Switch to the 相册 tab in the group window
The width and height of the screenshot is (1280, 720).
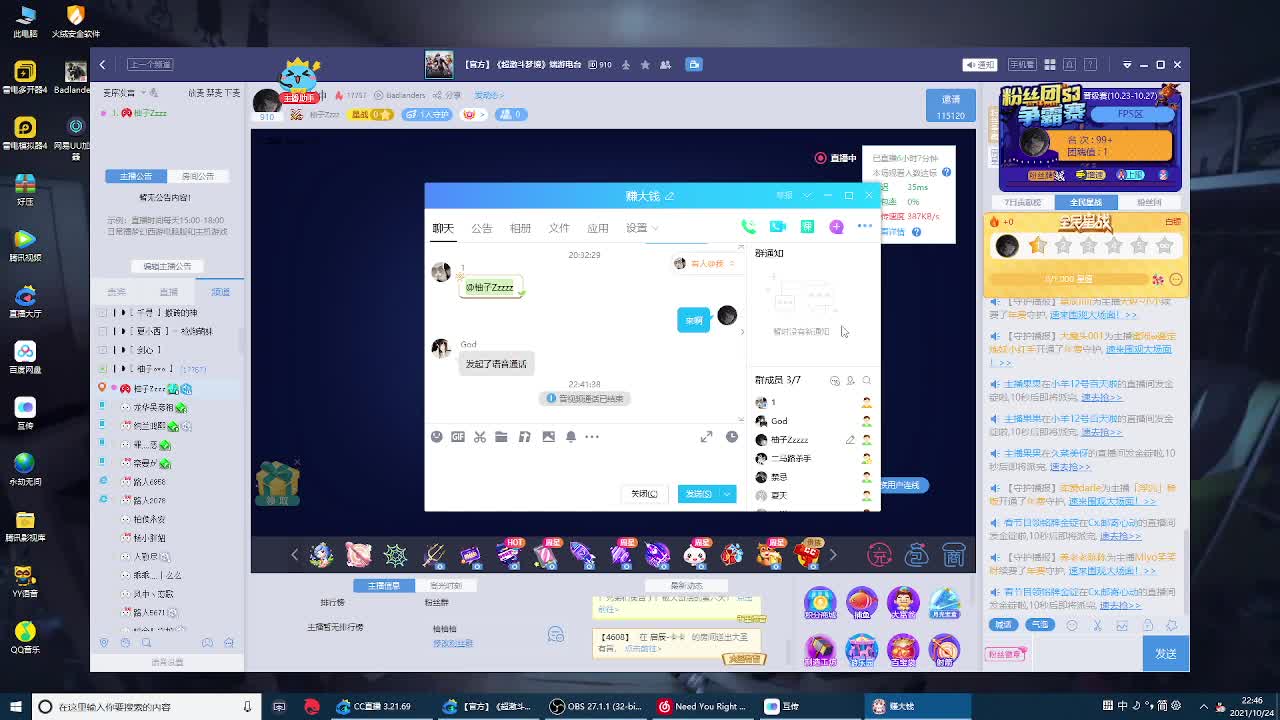click(x=520, y=227)
